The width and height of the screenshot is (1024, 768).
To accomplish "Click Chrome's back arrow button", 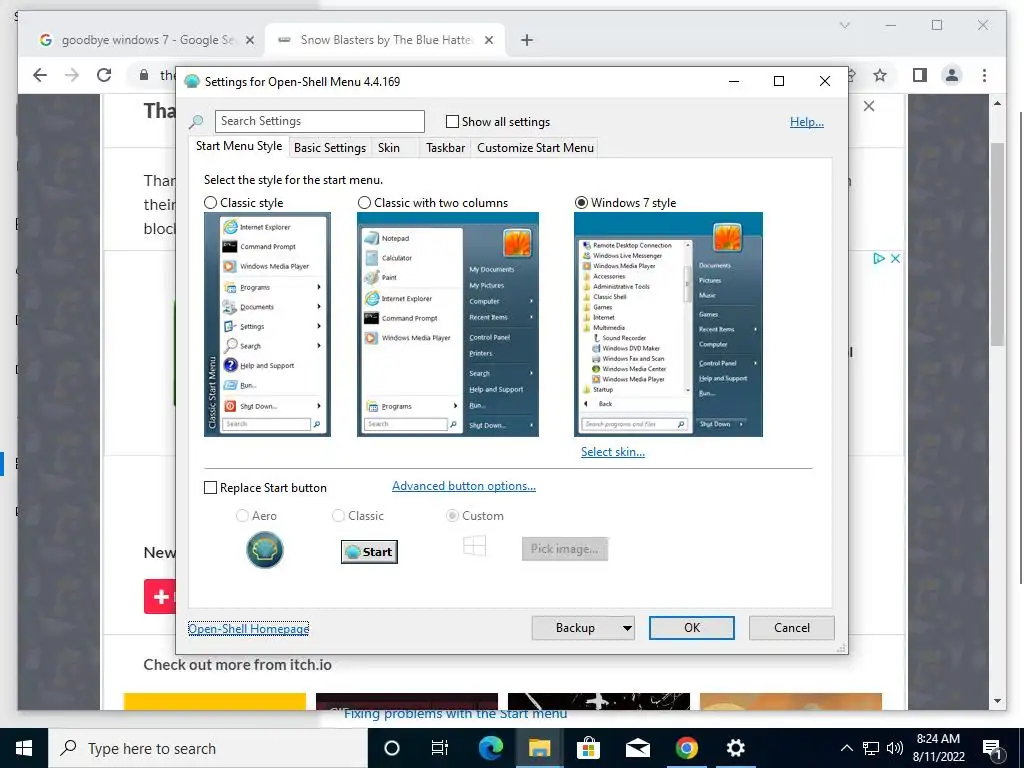I will pyautogui.click(x=40, y=75).
